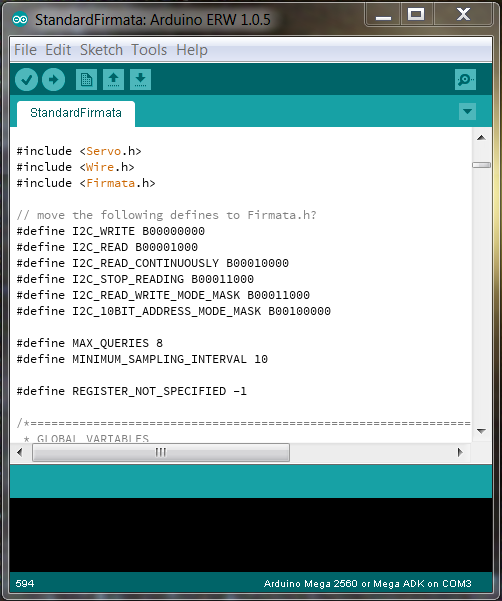The image size is (502, 601).
Task: Click the vertical scrollbar thumb
Action: click(482, 165)
